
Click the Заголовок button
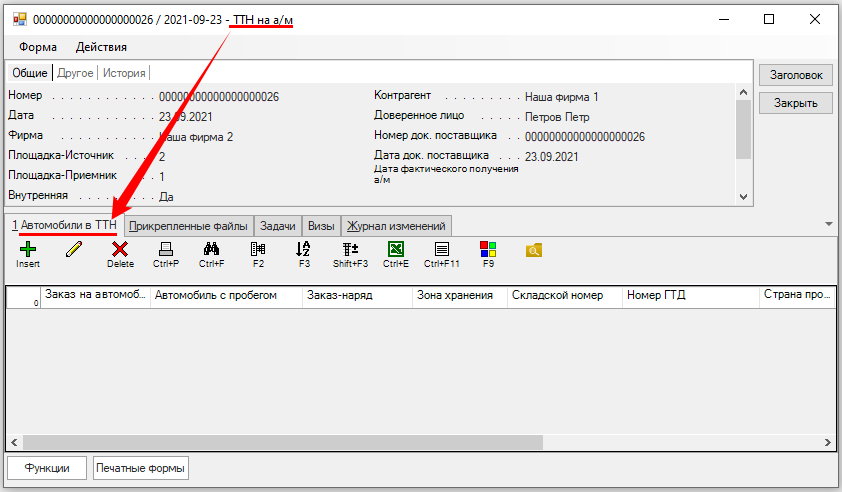(795, 75)
